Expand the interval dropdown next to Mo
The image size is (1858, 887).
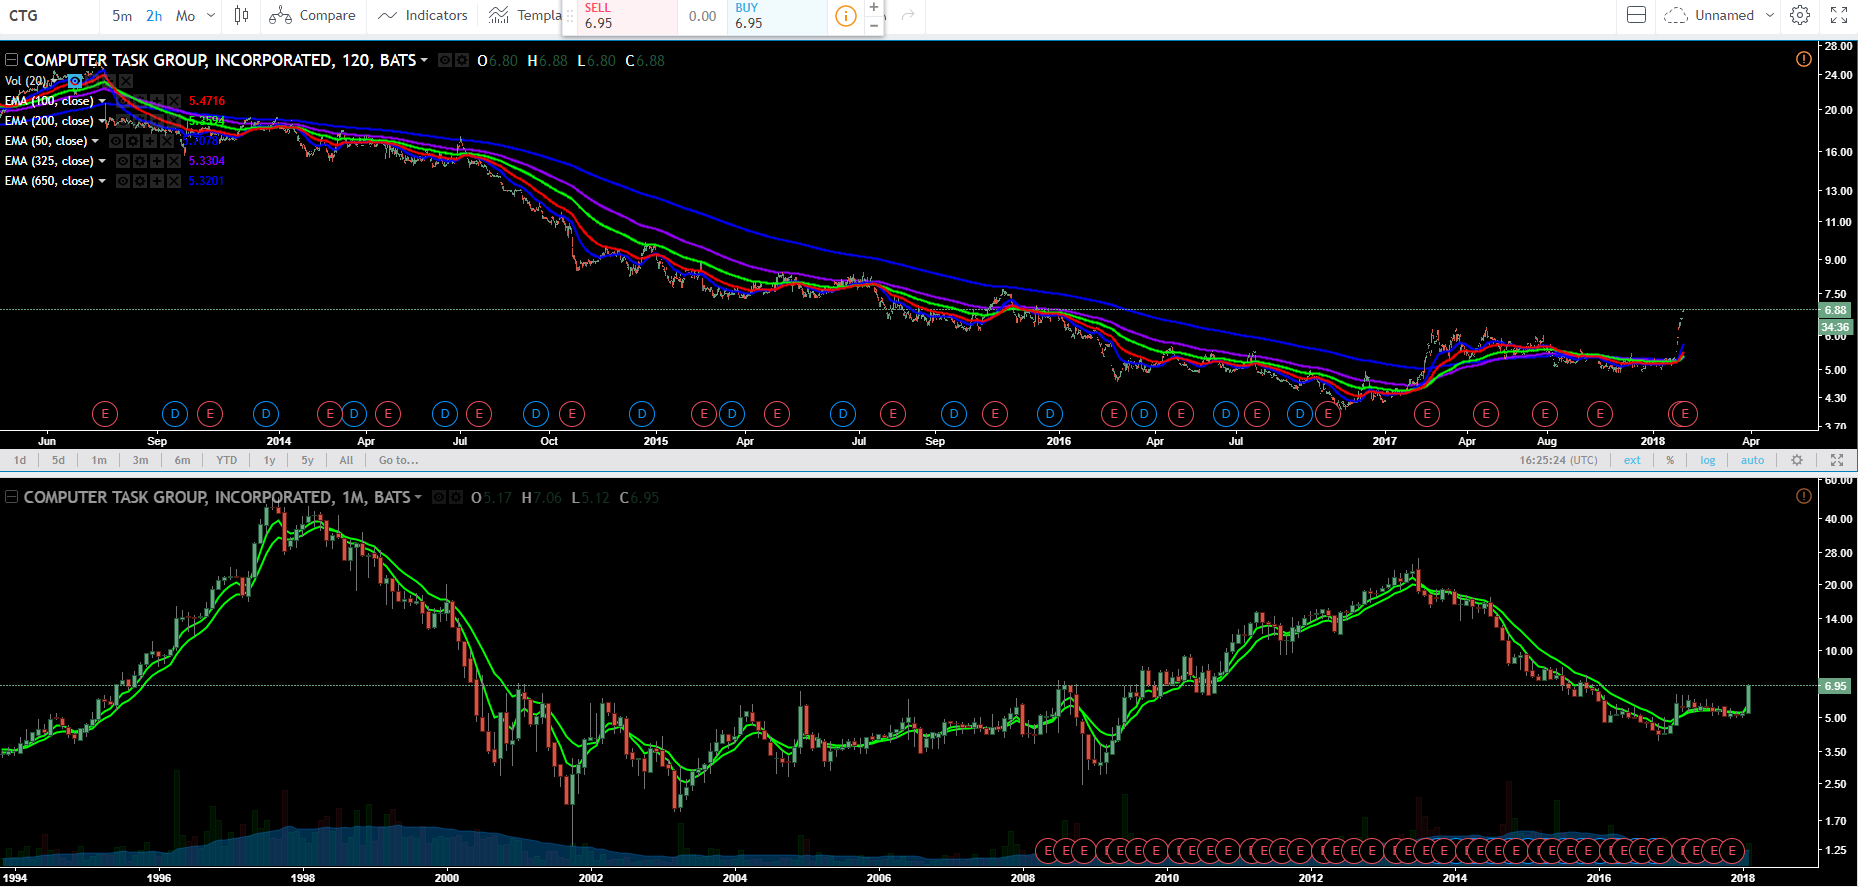[210, 15]
